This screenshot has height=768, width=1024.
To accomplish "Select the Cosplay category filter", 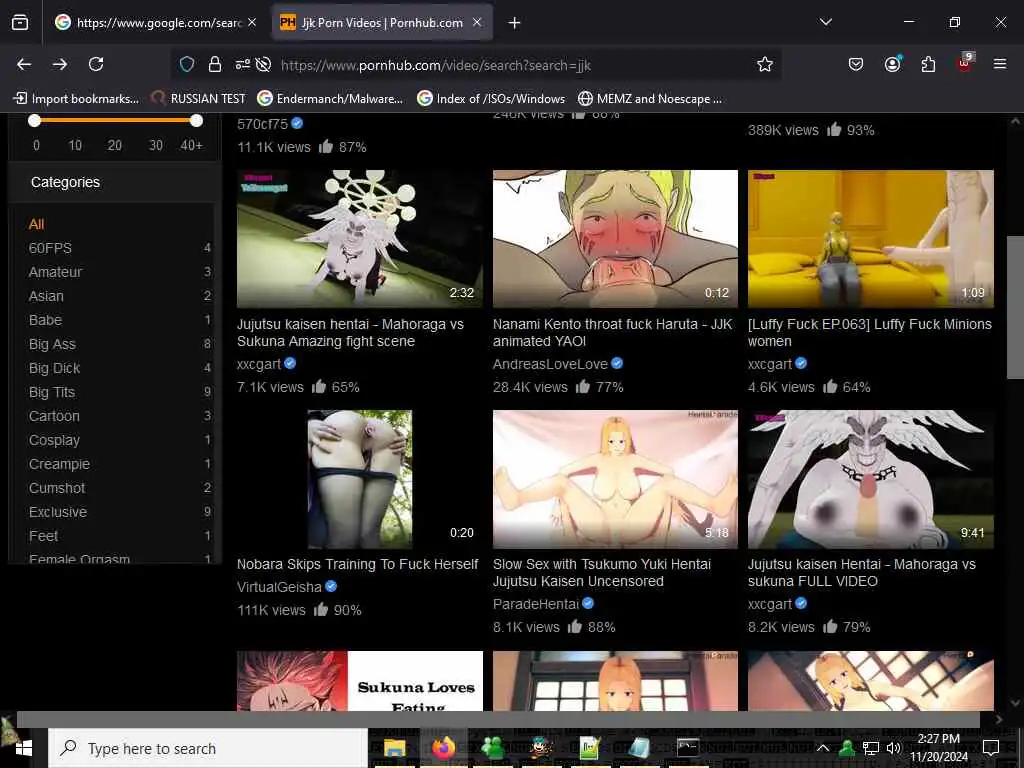I will pos(54,440).
